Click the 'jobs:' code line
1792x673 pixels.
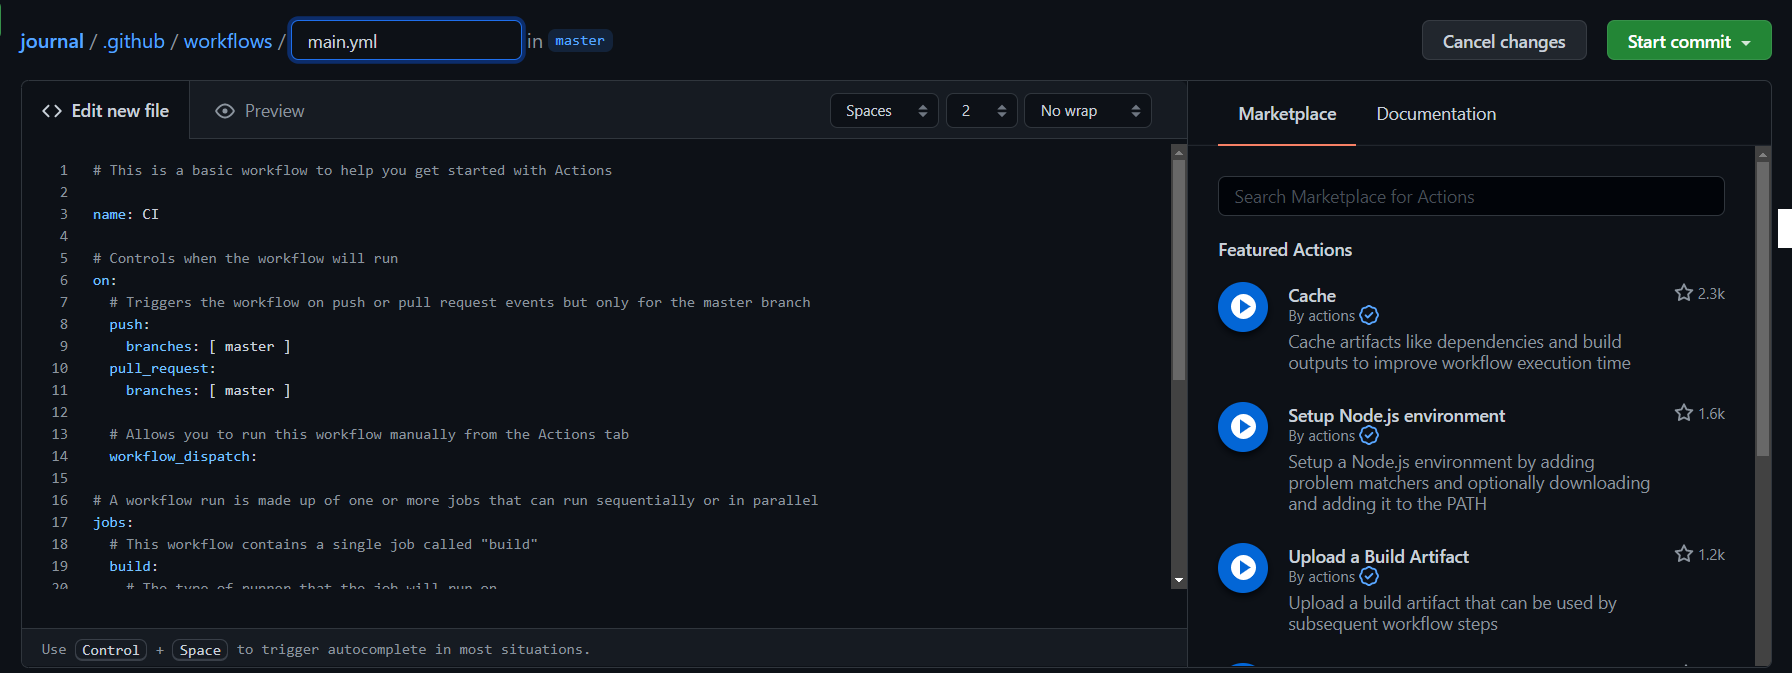click(113, 522)
